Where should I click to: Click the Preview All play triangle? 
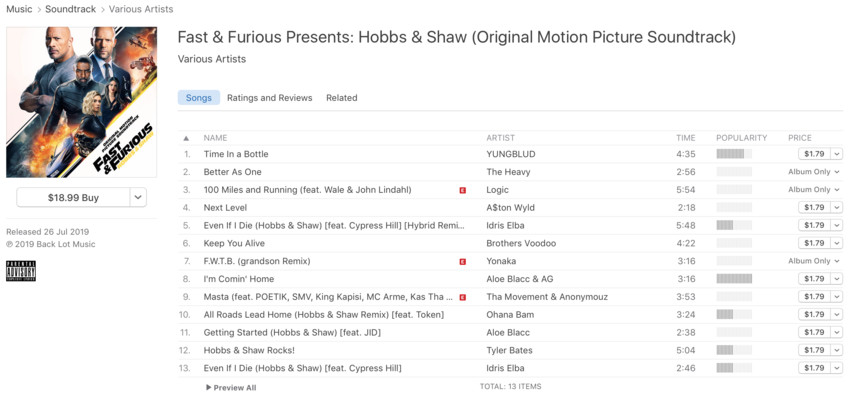[209, 388]
